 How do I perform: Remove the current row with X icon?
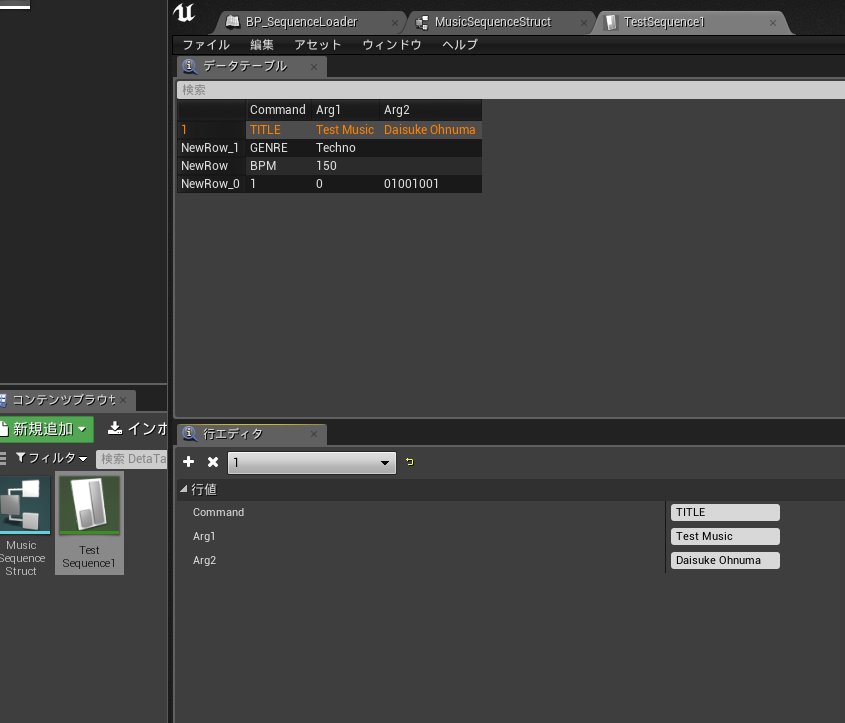[x=213, y=462]
